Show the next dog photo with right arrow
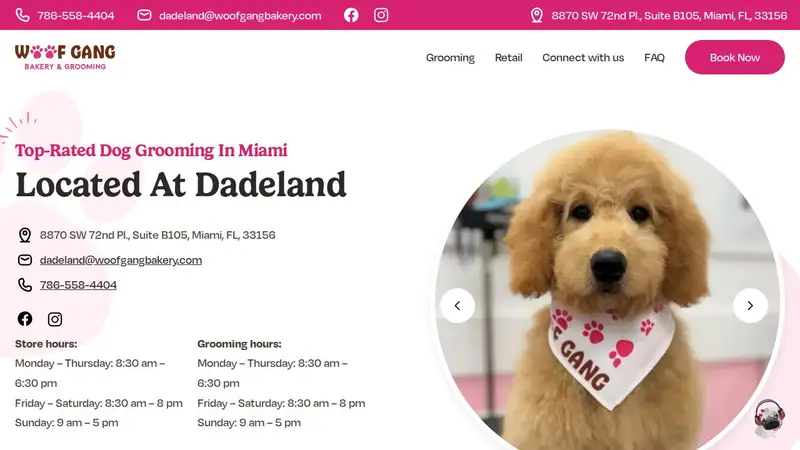The image size is (800, 450). click(751, 306)
